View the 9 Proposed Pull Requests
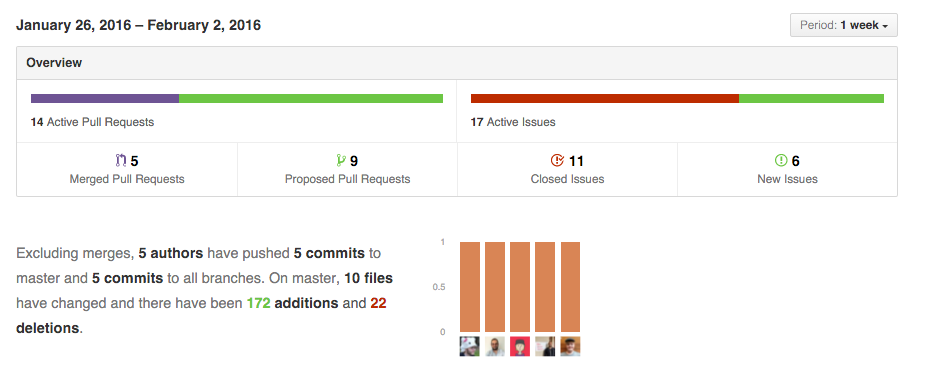Viewport: 938px width, 373px height. [x=348, y=169]
